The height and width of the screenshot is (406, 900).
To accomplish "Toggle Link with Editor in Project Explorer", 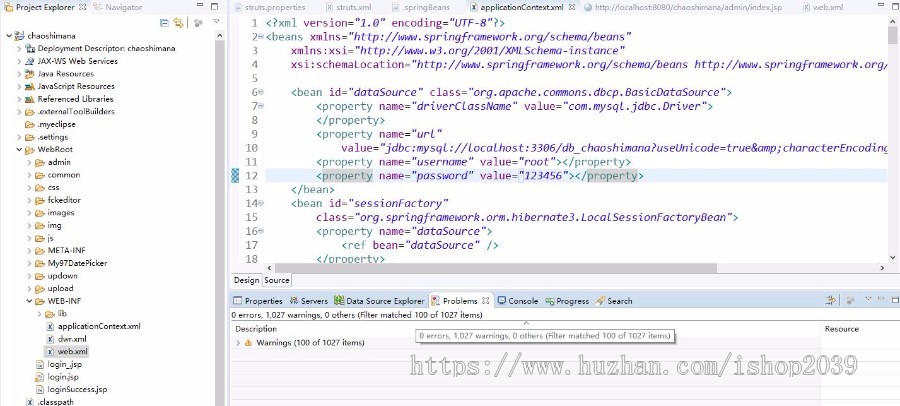I will tap(179, 23).
